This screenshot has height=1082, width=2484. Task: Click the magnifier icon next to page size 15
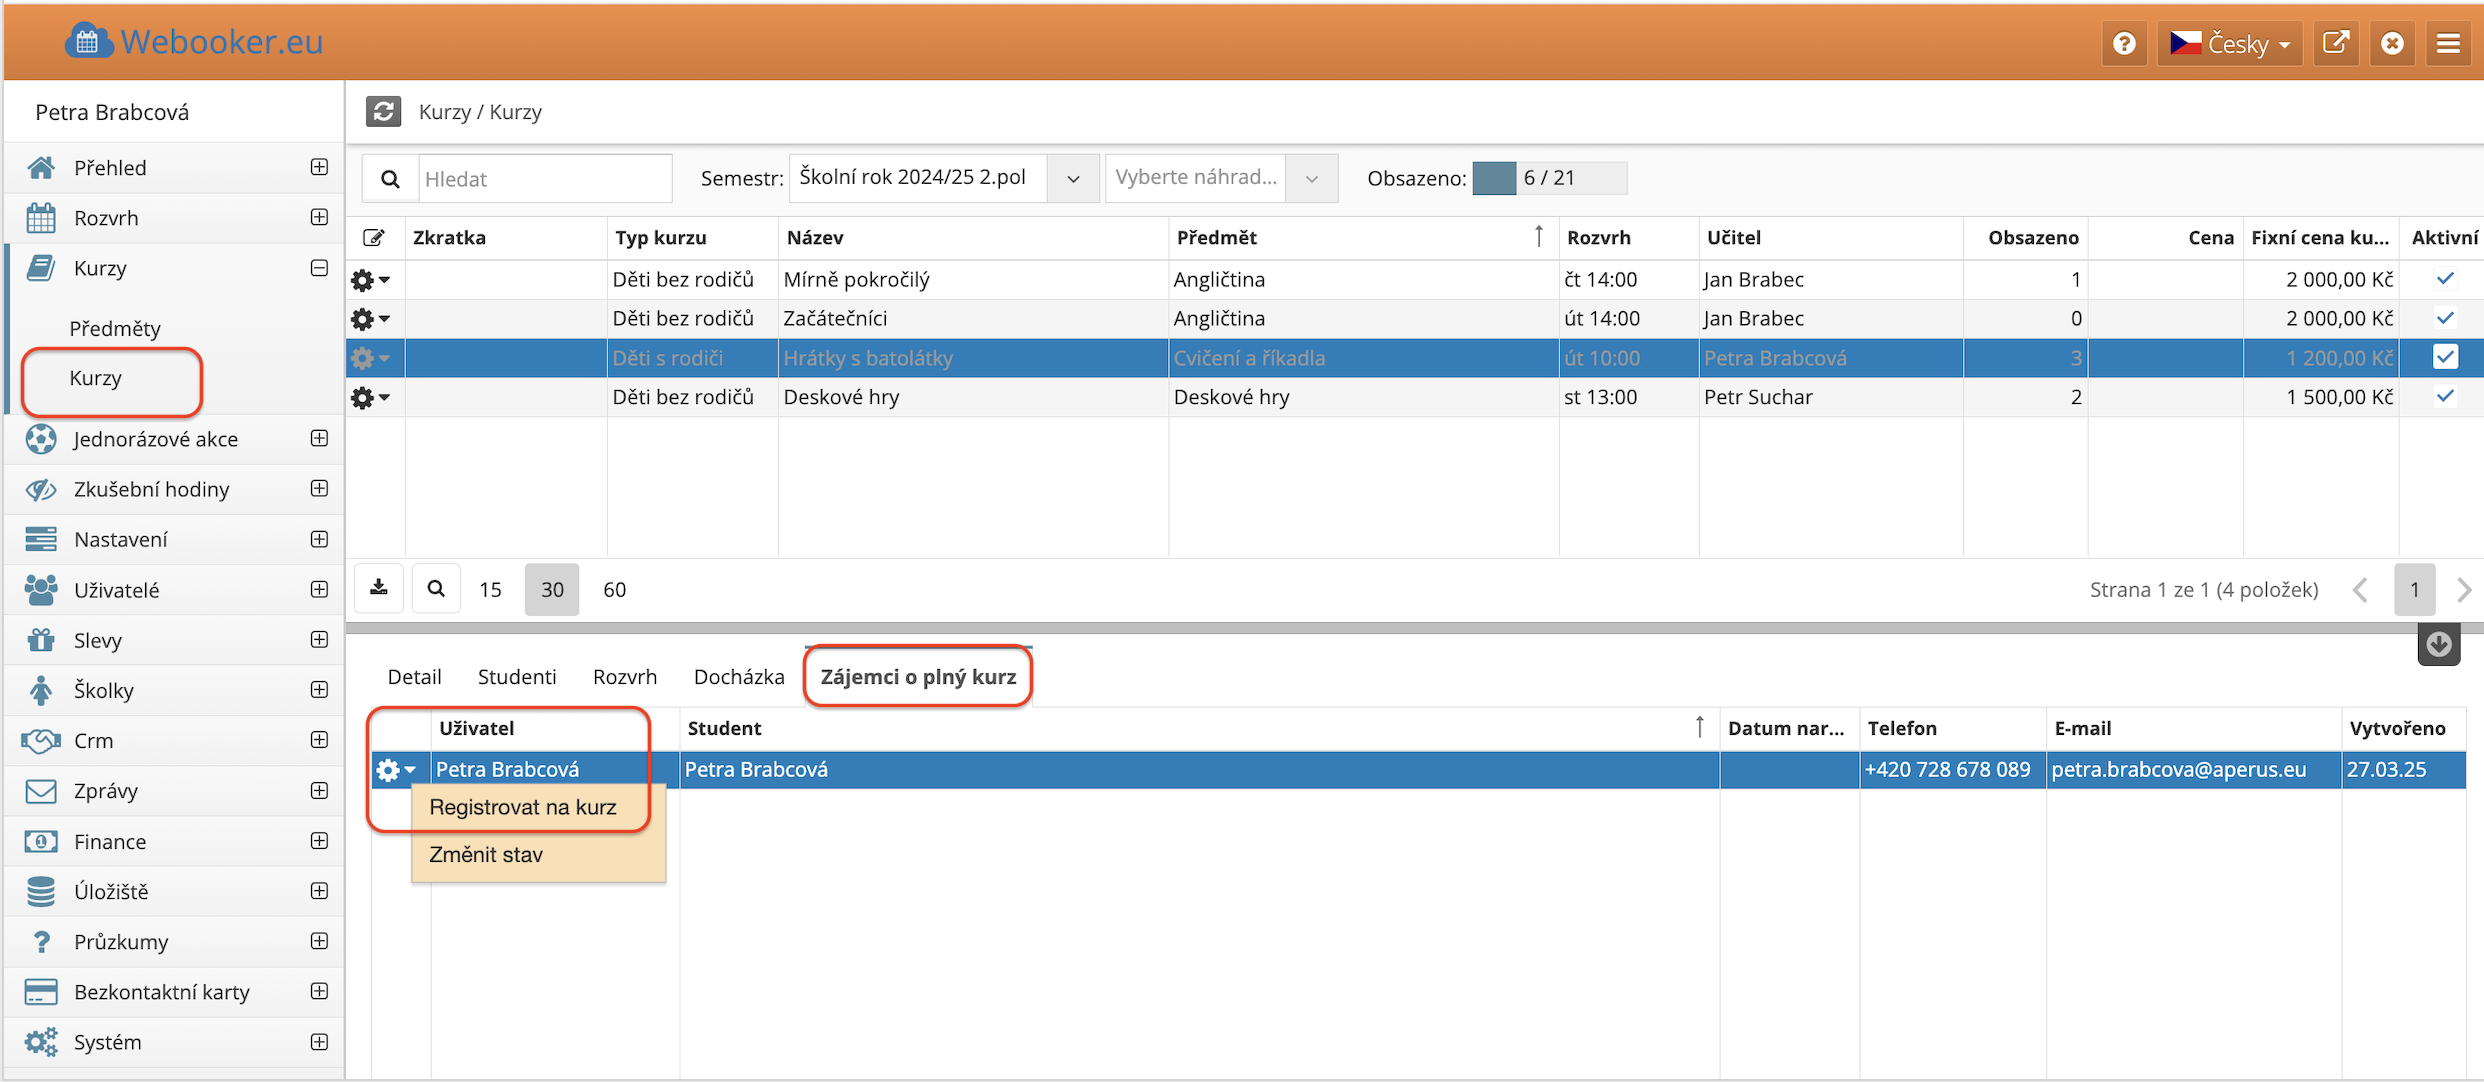point(436,588)
